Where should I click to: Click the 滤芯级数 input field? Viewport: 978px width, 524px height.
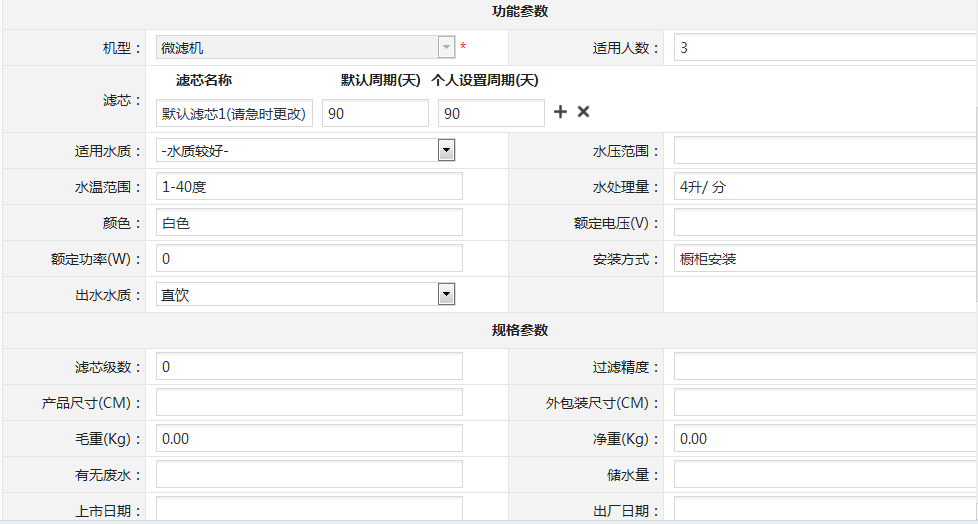coord(309,366)
